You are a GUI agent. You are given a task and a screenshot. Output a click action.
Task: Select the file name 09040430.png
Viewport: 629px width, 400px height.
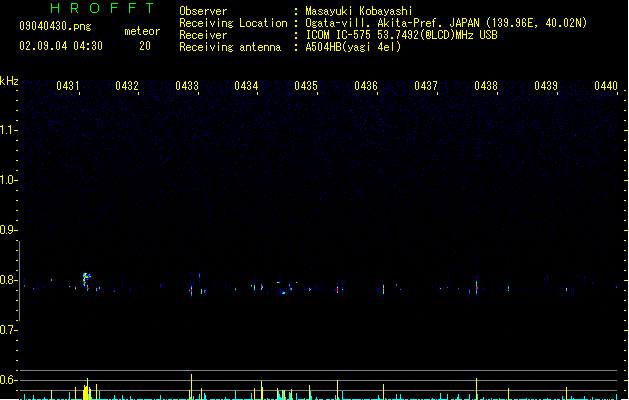55,26
